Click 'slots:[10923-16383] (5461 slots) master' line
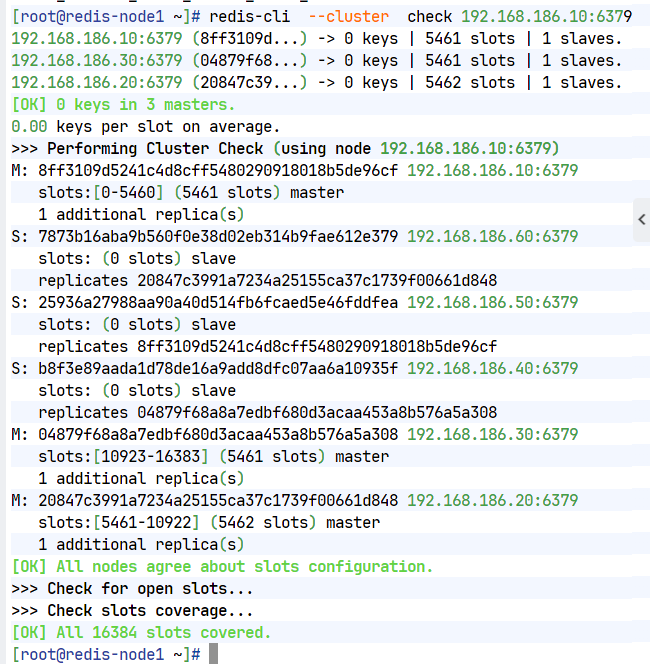 point(213,457)
